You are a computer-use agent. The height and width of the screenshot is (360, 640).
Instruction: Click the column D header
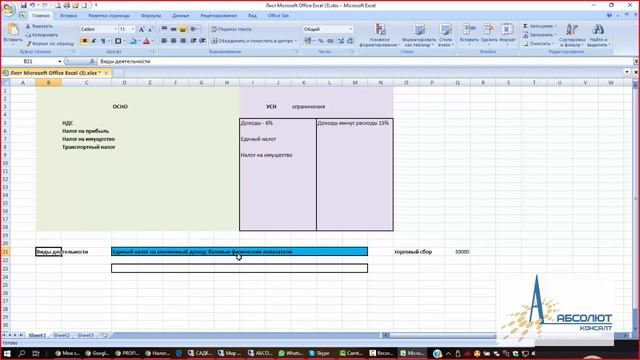point(124,83)
